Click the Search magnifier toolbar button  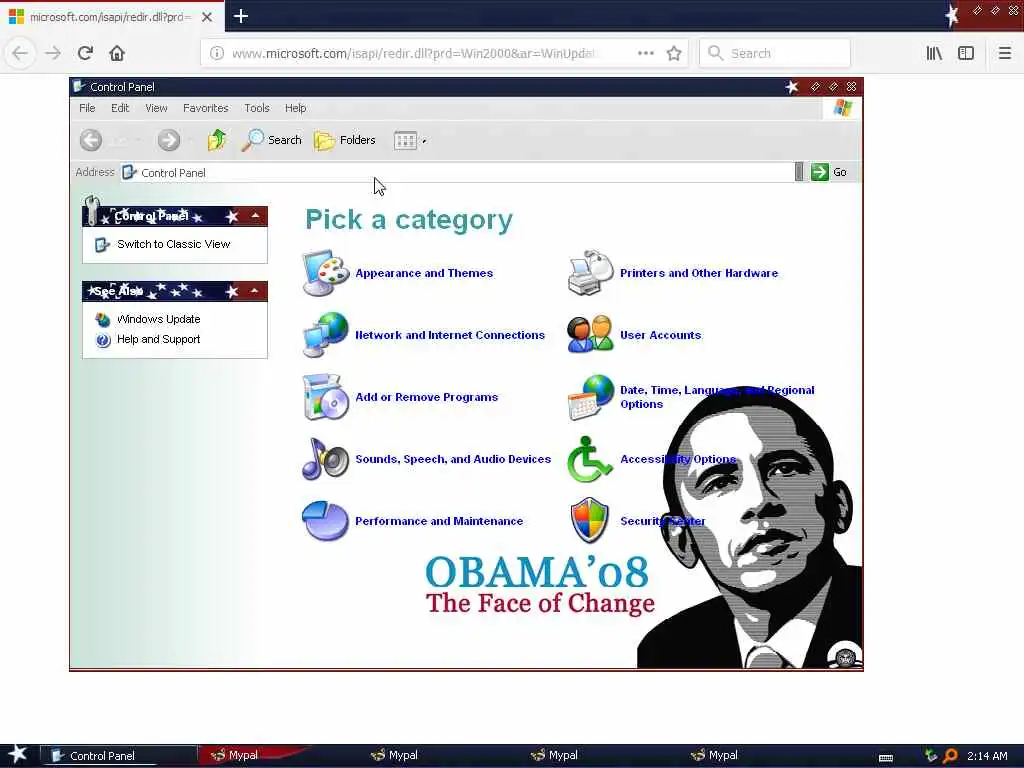271,140
